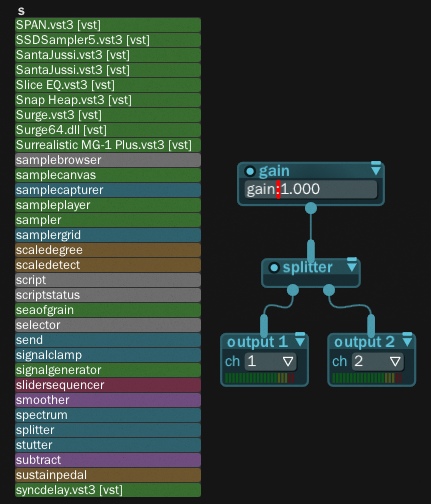Click the output 2 level meter

[x=367, y=378]
